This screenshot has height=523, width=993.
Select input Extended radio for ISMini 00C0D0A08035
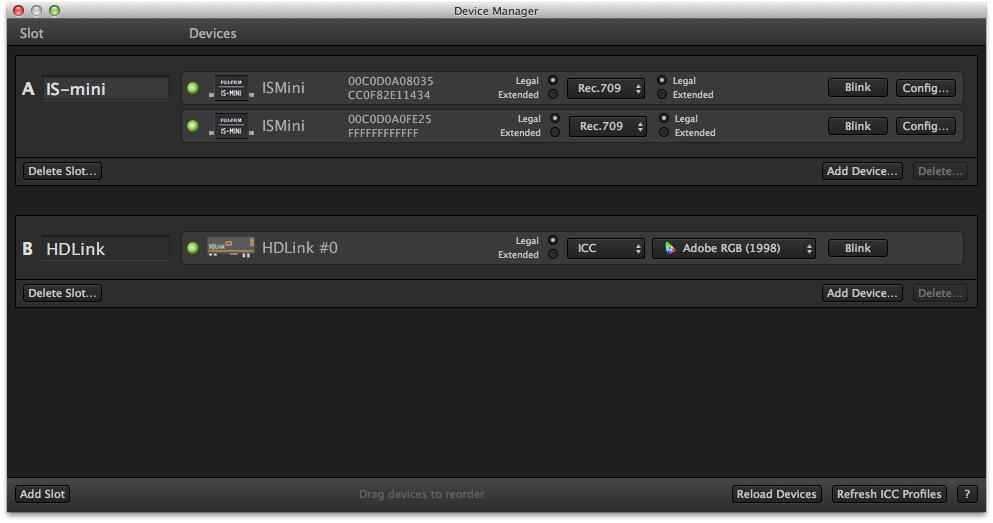[553, 94]
